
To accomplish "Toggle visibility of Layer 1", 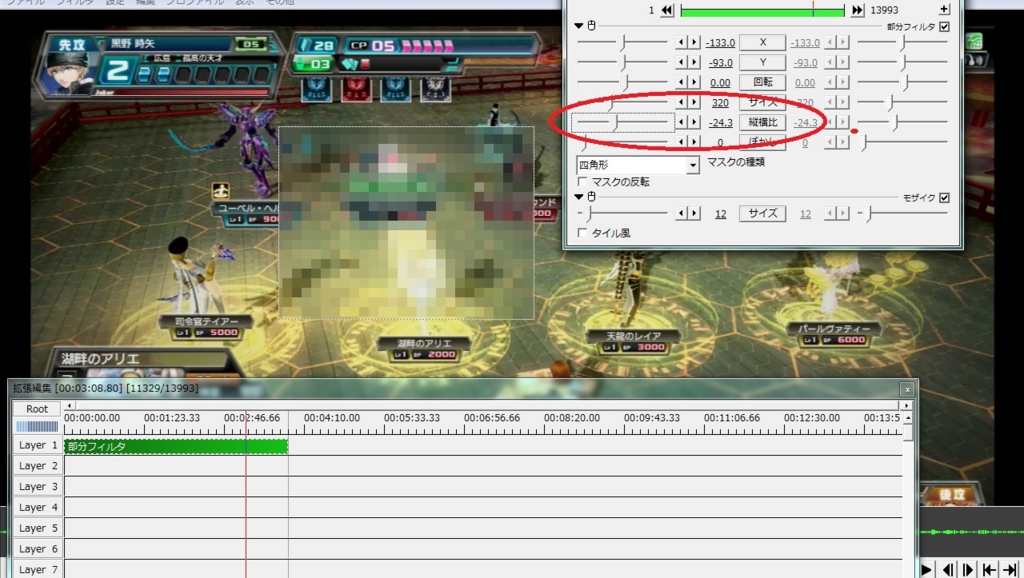I will coord(37,445).
